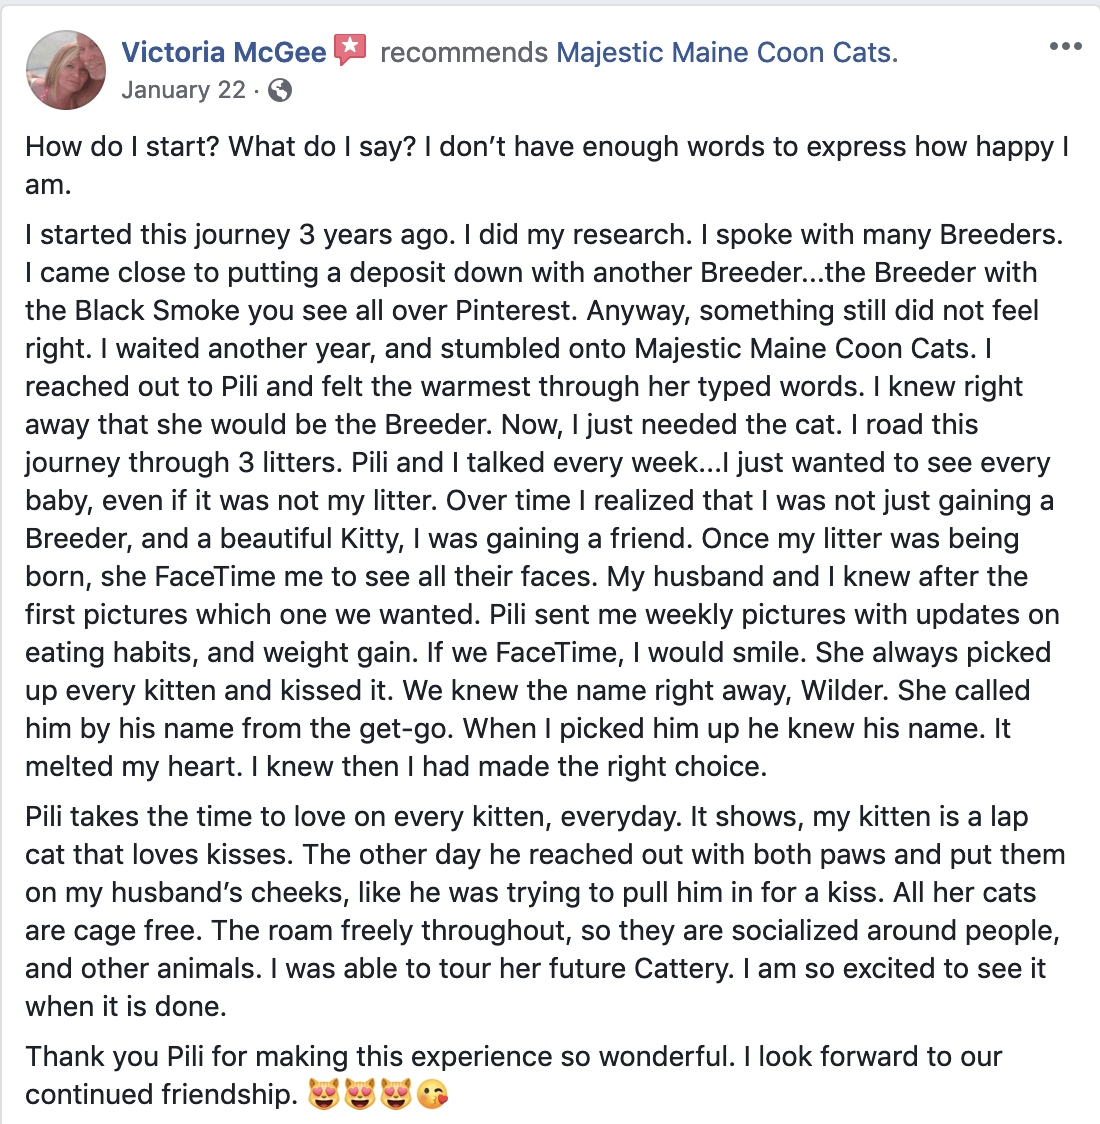Open Victoria McGee's profile name link
This screenshot has width=1100, height=1124.
tap(224, 52)
